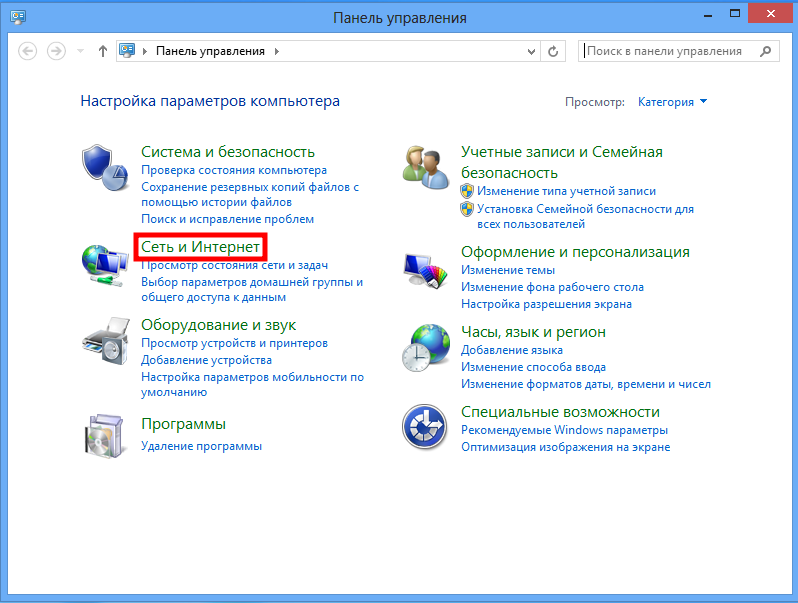Click the search magnifier icon
798x603 pixels.
pos(765,51)
